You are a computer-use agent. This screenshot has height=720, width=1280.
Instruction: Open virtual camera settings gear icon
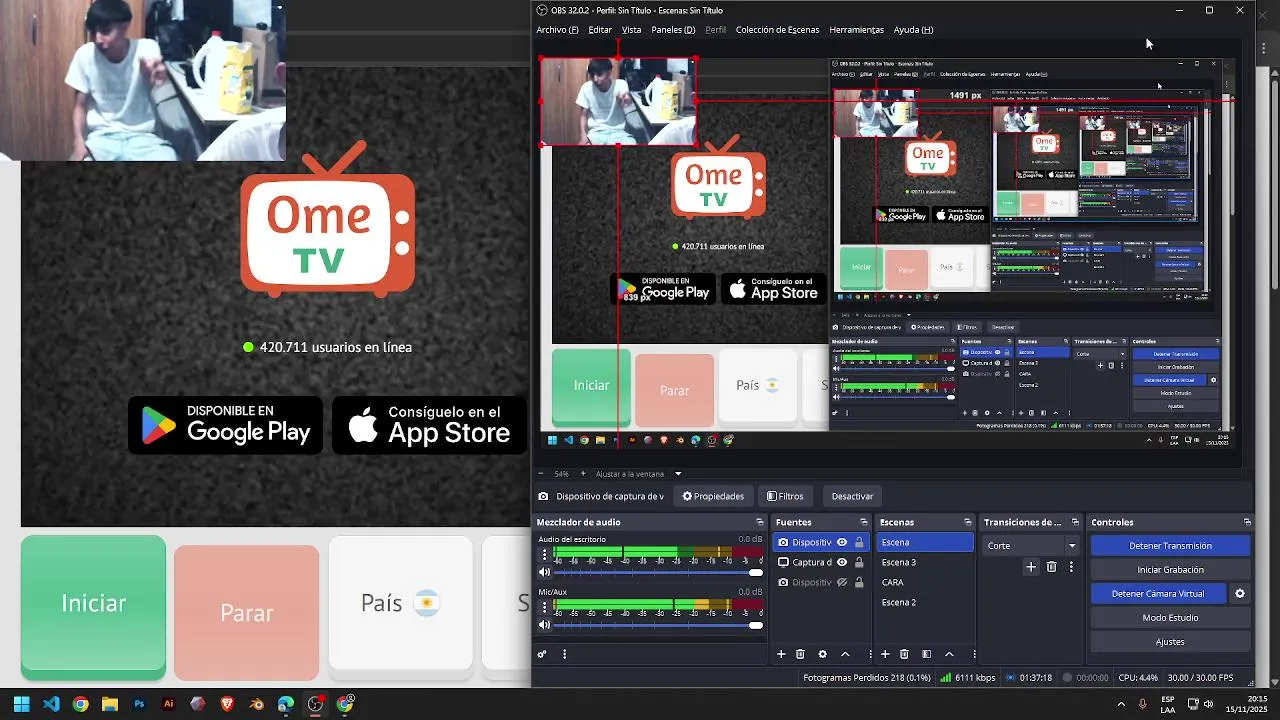1240,593
